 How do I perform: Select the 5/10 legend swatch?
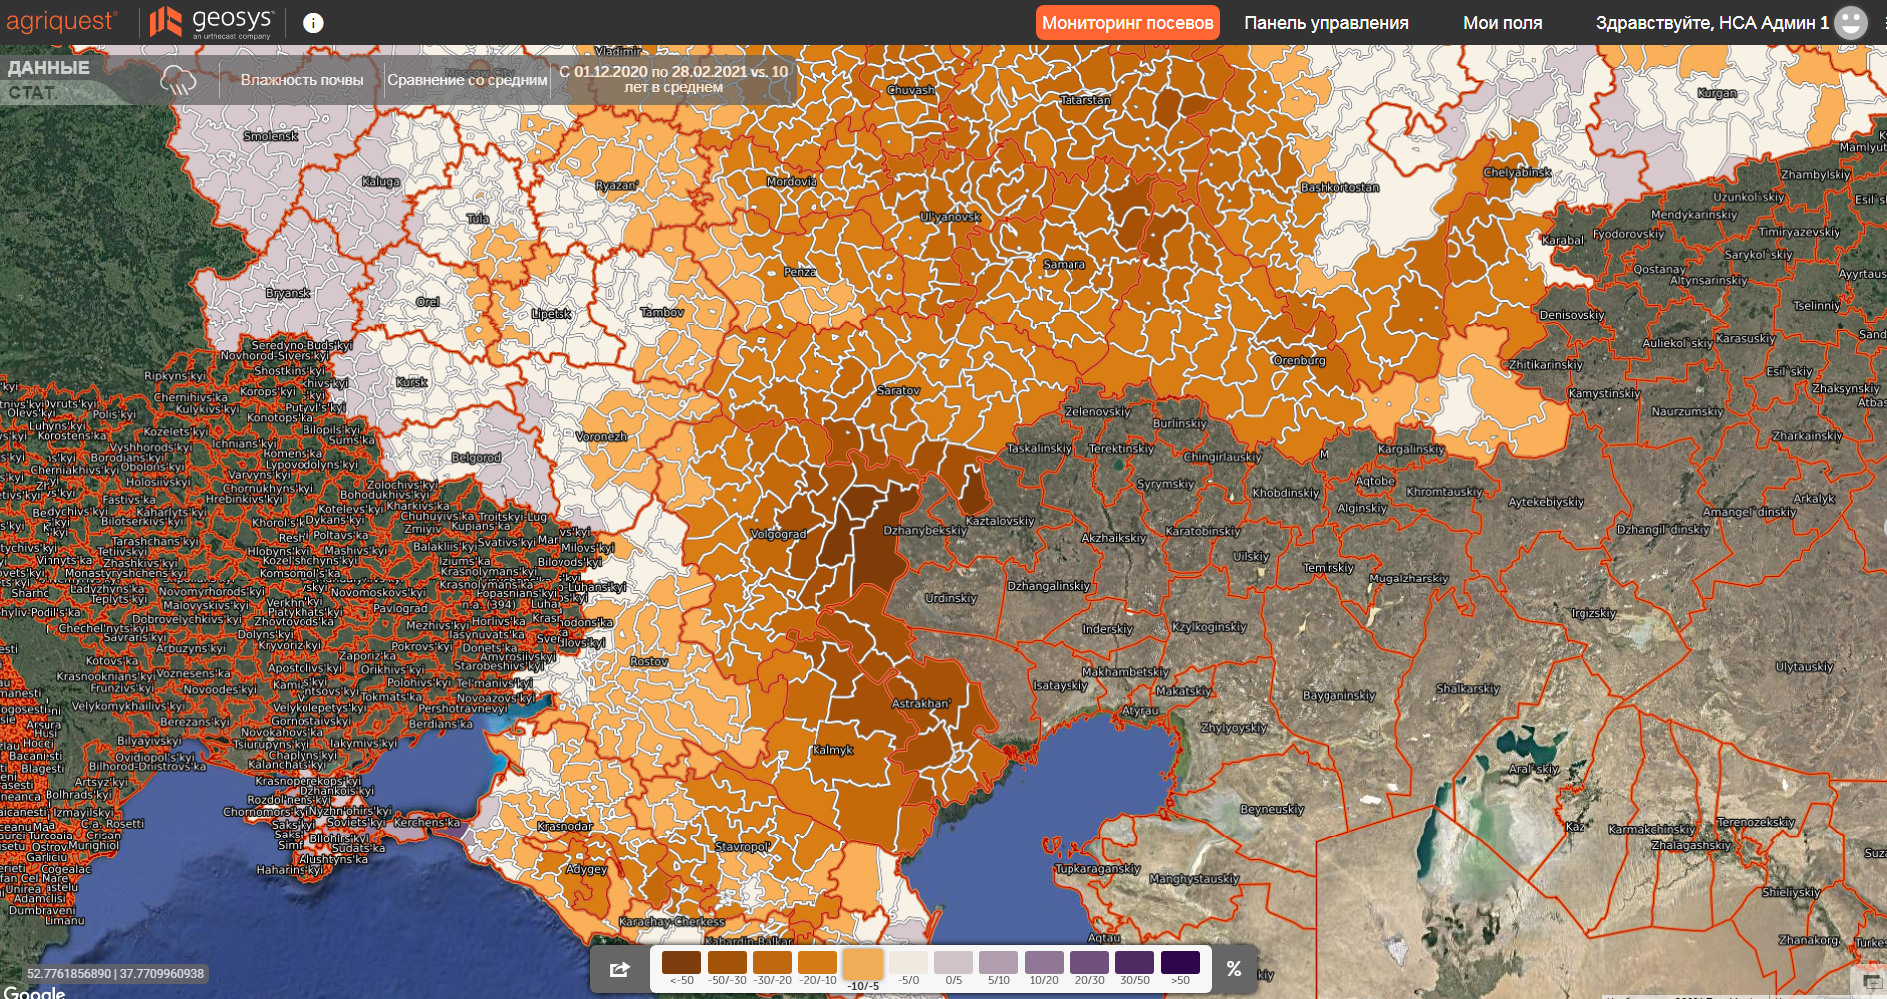pos(998,963)
